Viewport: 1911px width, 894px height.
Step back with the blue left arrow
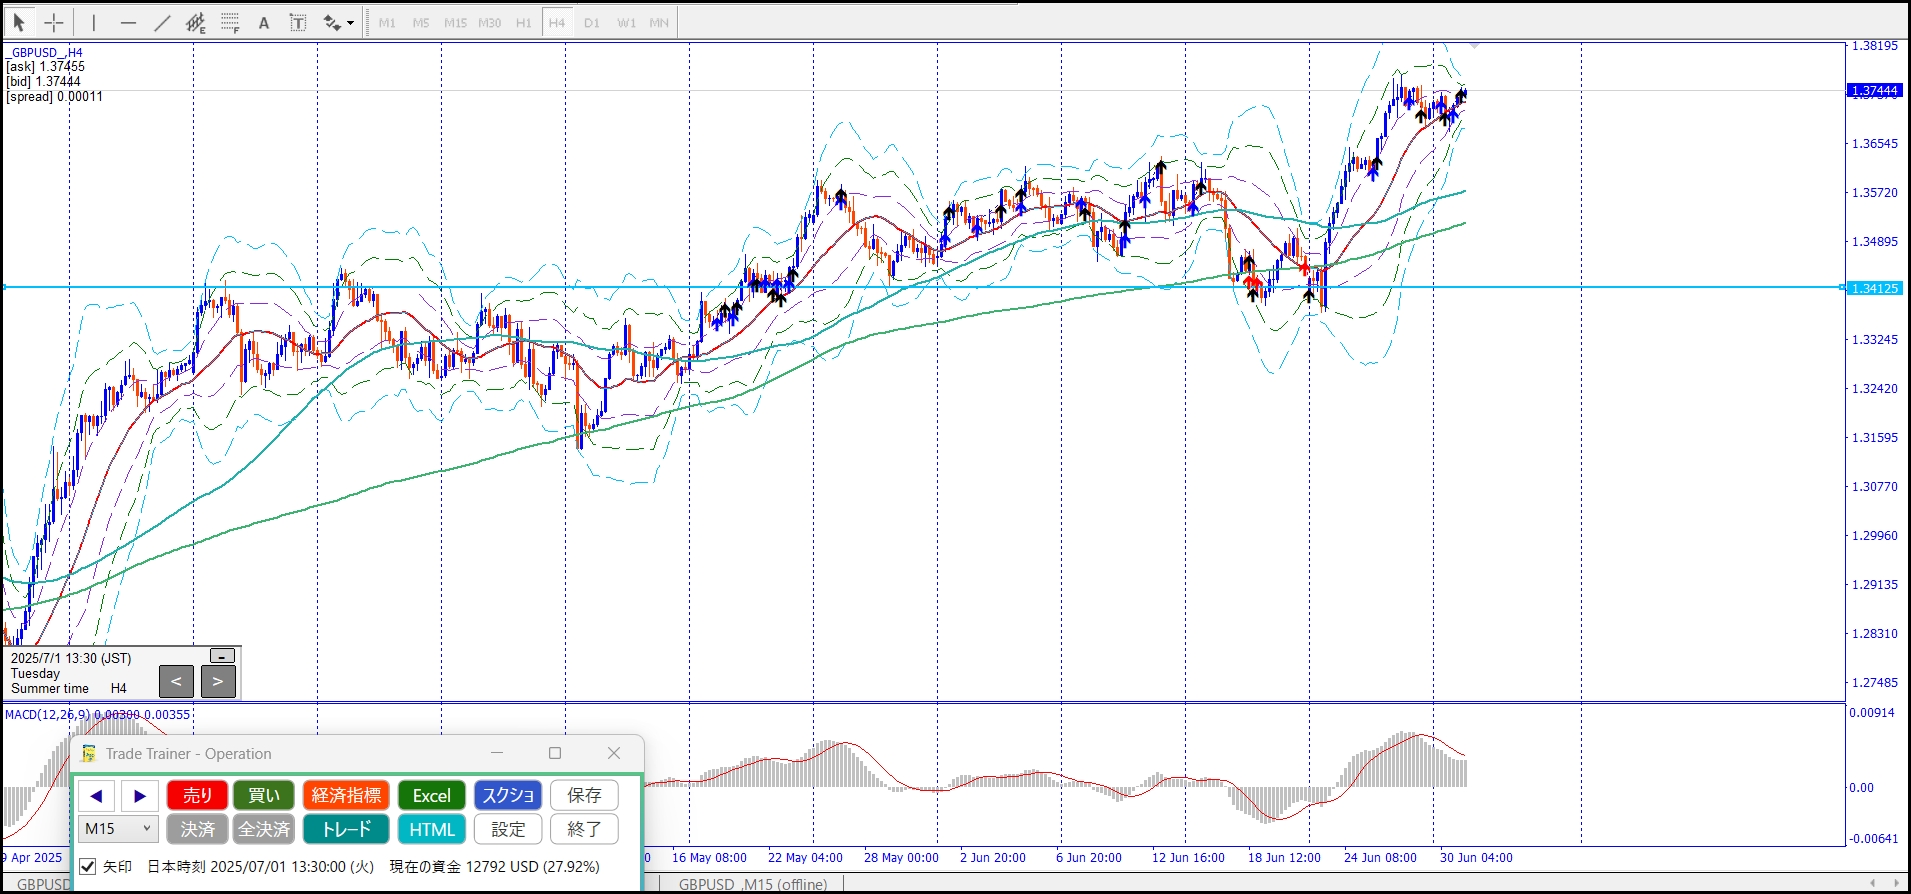coord(96,796)
